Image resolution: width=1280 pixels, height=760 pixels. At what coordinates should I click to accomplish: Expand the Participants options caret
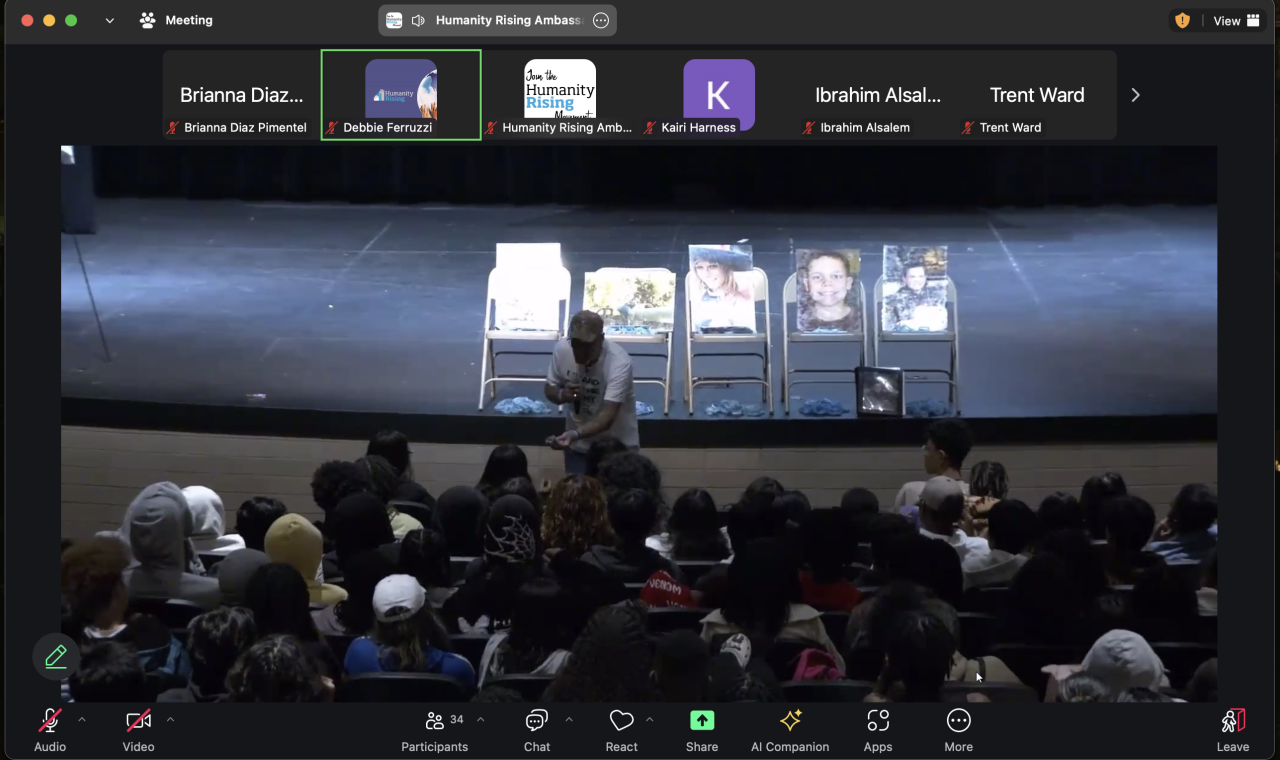[481, 719]
